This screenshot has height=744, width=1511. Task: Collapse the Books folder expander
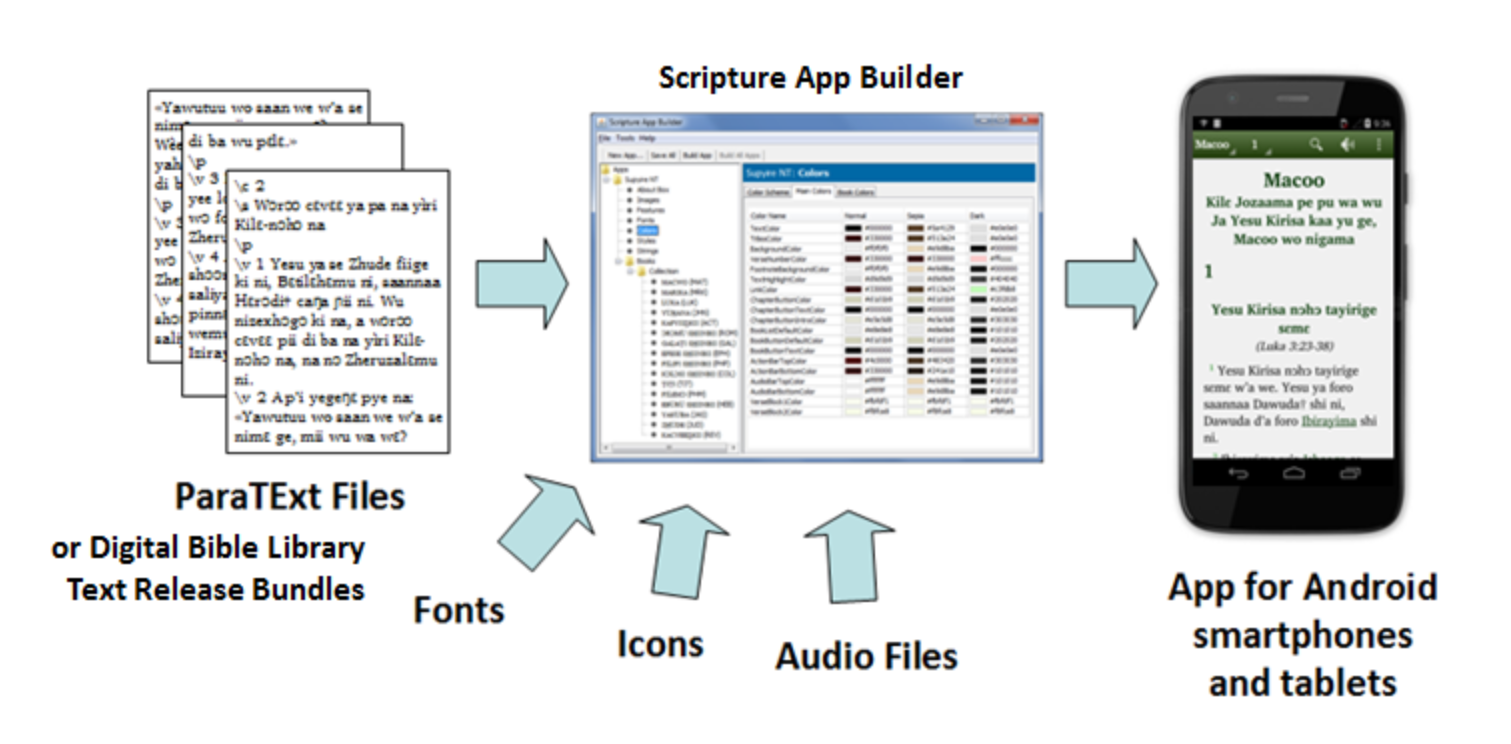[x=617, y=261]
